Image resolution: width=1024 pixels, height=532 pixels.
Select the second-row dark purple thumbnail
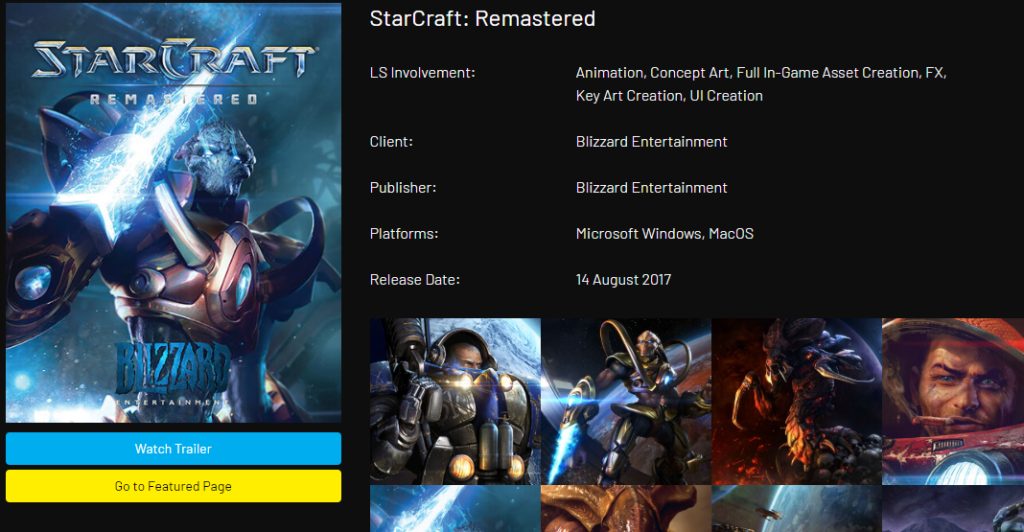(x=953, y=509)
